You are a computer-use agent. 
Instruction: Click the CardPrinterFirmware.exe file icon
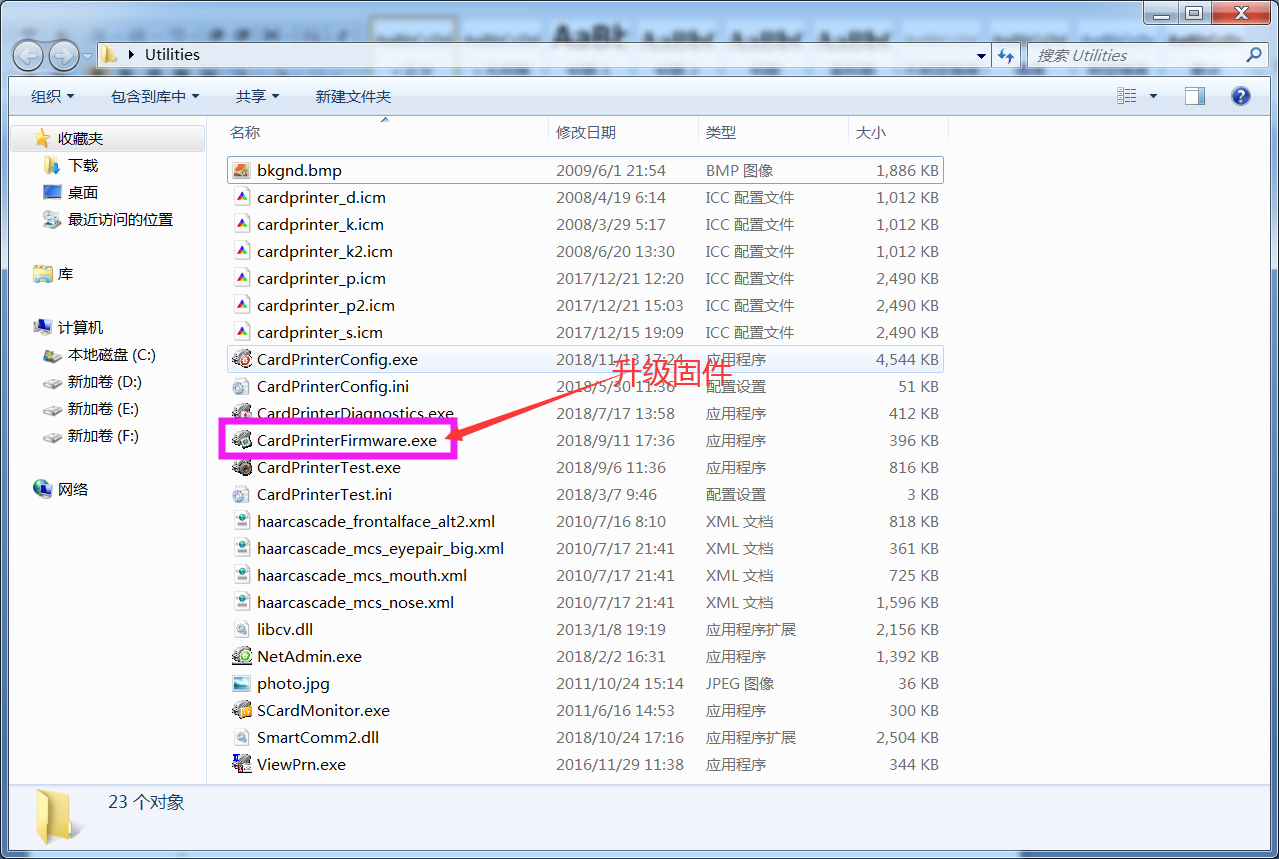241,440
